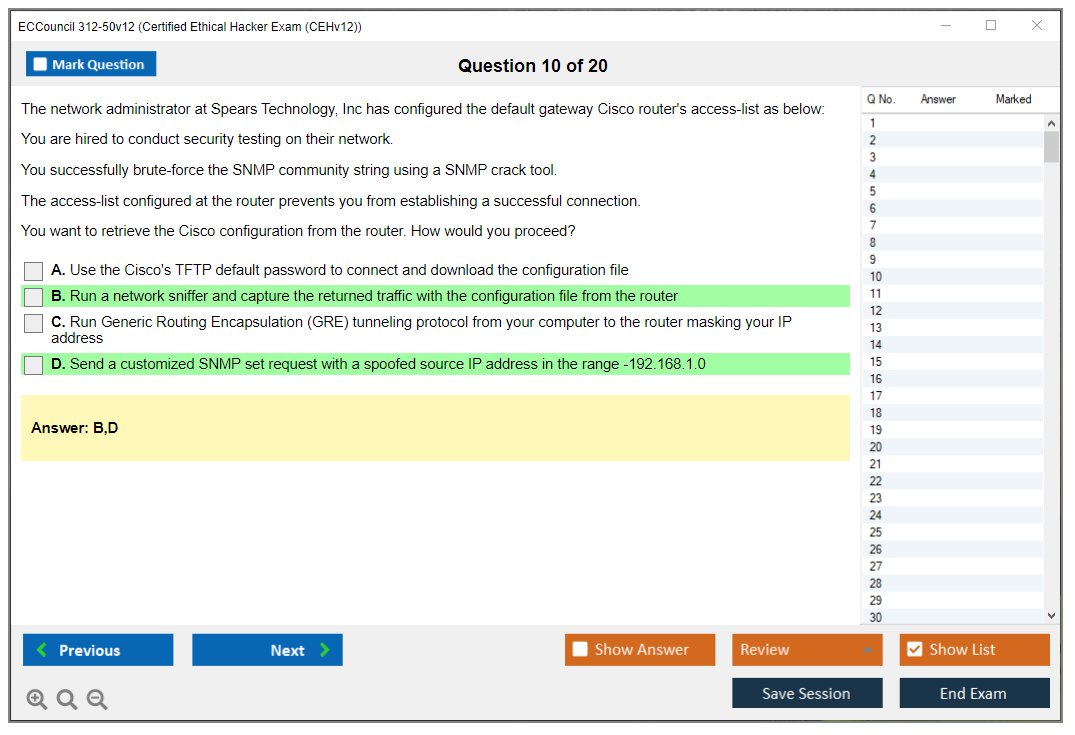Uncheck the Show List option

914,650
